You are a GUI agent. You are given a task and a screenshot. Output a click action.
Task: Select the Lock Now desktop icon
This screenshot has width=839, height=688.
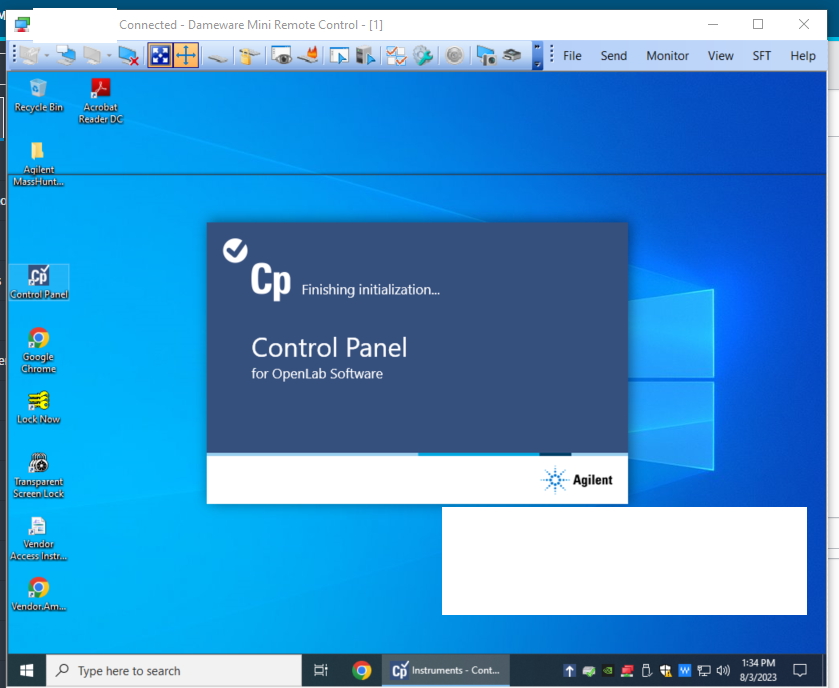(39, 408)
